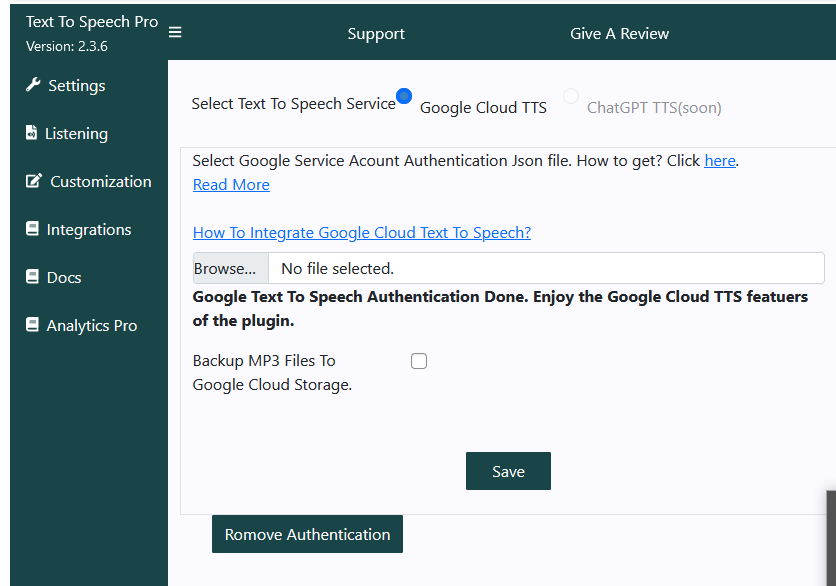Open the Read More link

pyautogui.click(x=231, y=184)
